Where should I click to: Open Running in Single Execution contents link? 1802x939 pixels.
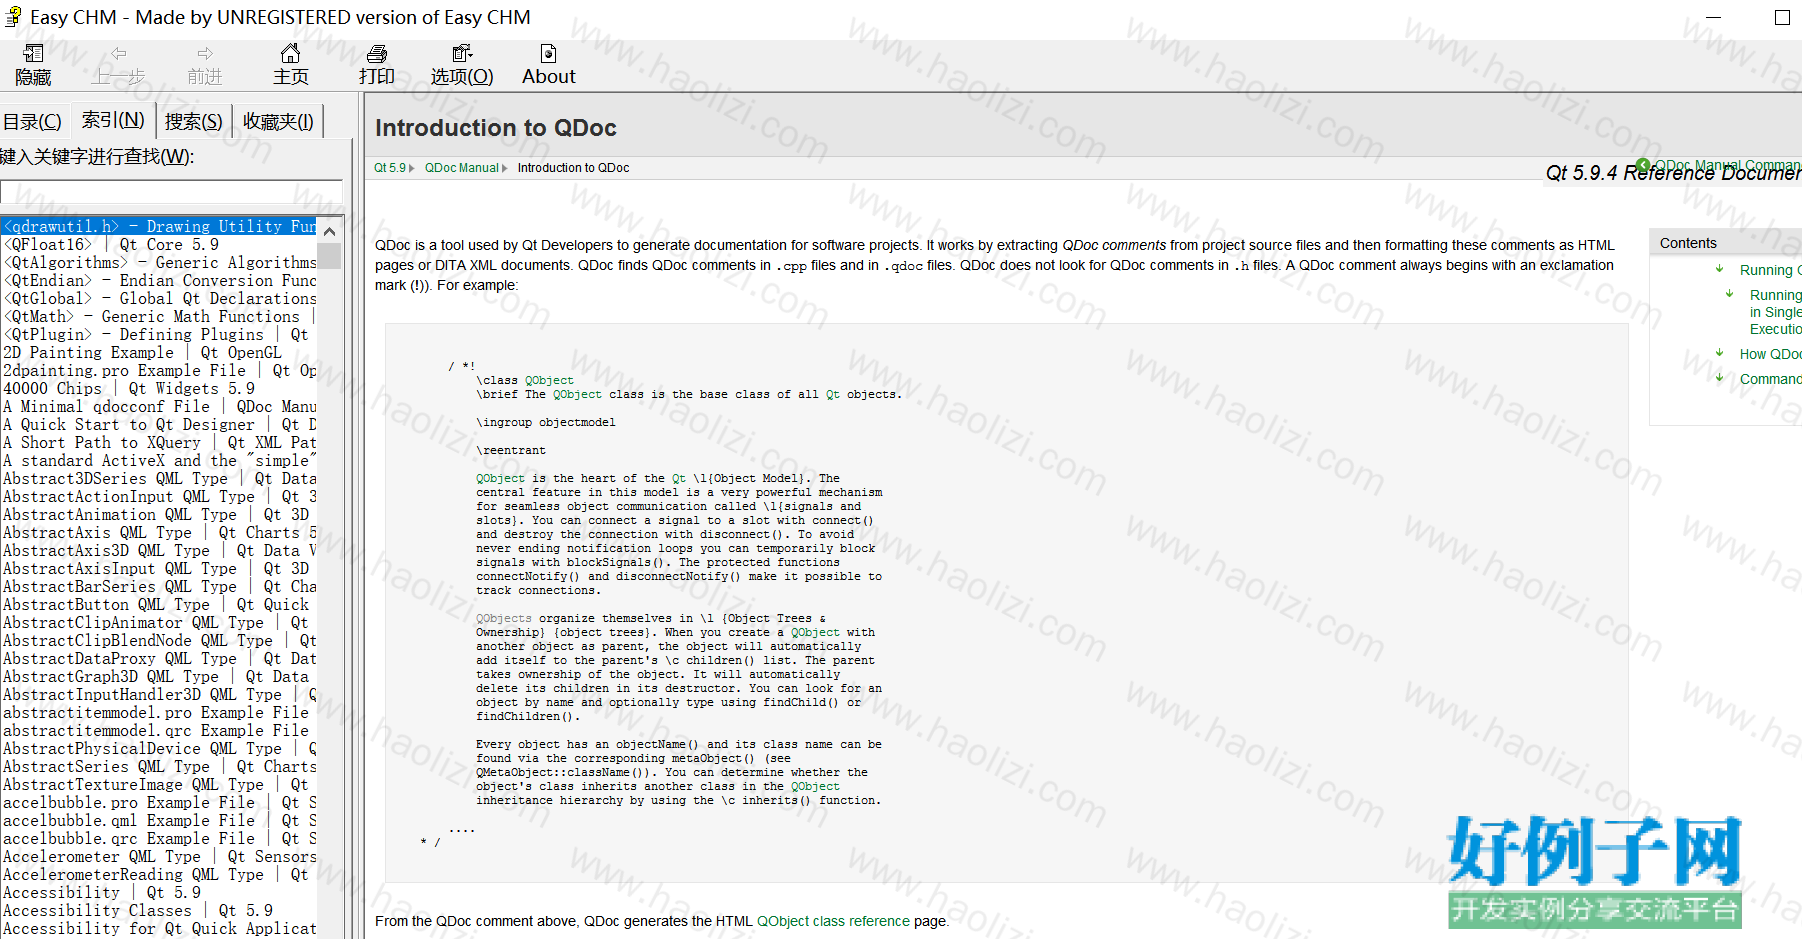click(x=1775, y=312)
